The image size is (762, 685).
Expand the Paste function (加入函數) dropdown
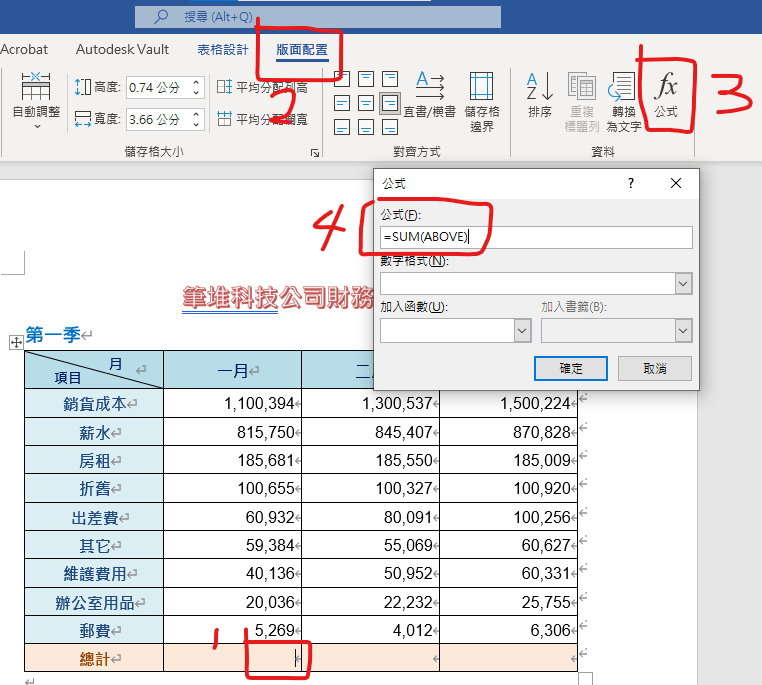[x=522, y=331]
